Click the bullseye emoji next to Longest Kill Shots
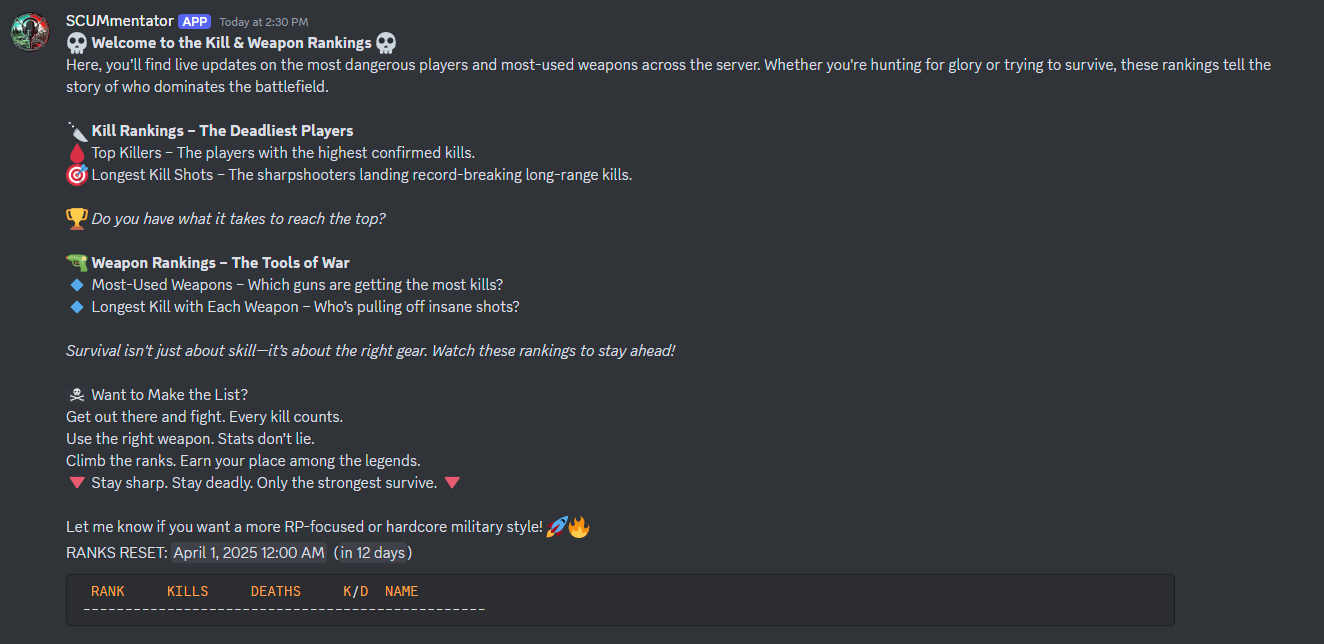1324x644 pixels. coord(75,174)
